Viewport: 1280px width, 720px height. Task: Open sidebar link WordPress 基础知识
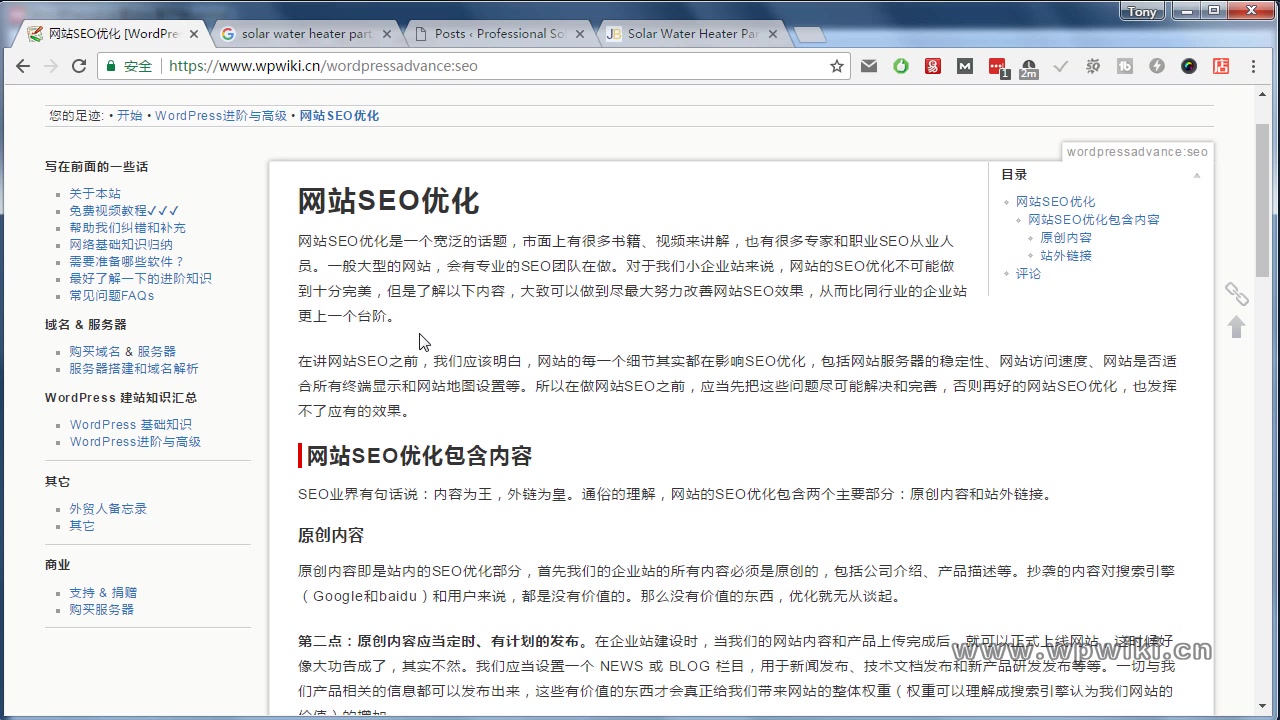click(131, 425)
